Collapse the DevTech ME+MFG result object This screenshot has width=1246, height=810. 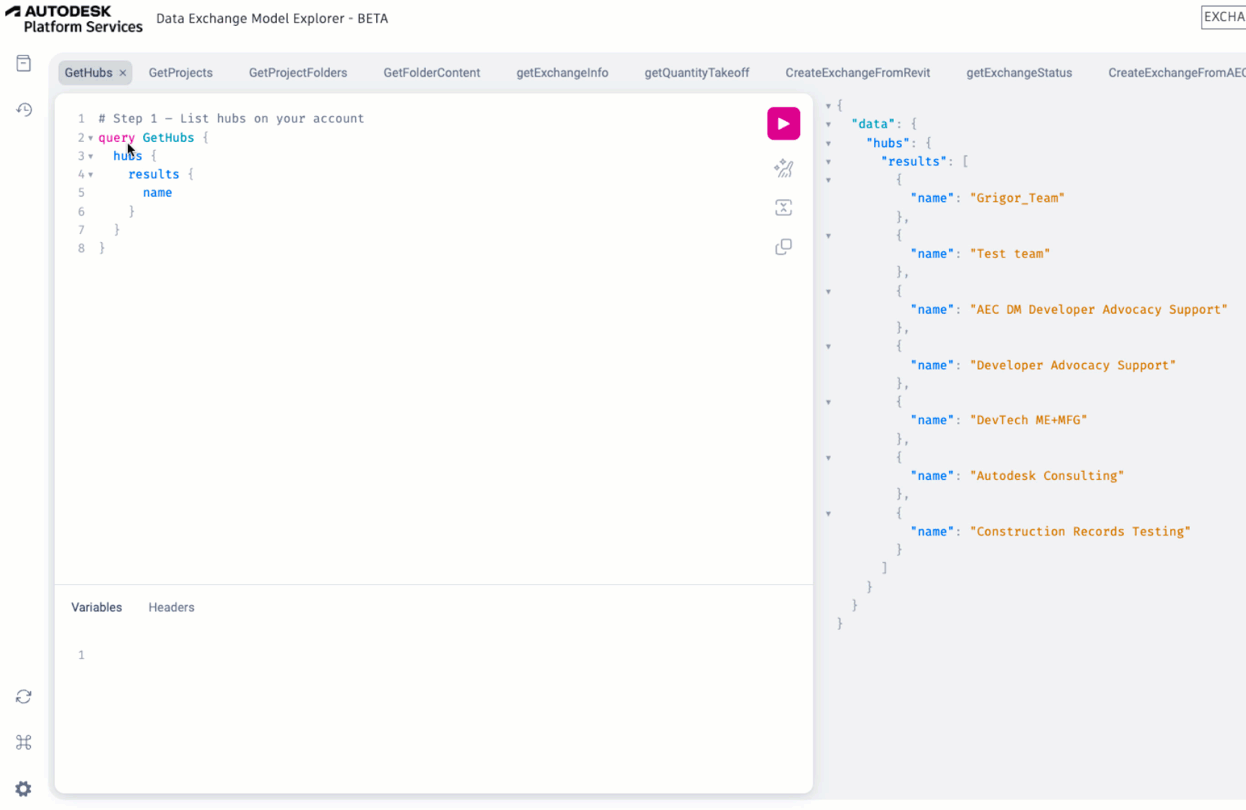click(828, 403)
